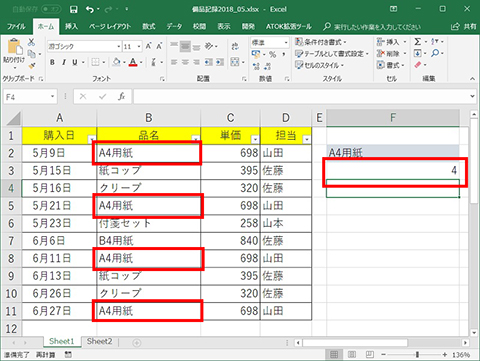Image resolution: width=480 pixels, height=361 pixels.
Task: Select Page Break Preview view
Action: 369,354
